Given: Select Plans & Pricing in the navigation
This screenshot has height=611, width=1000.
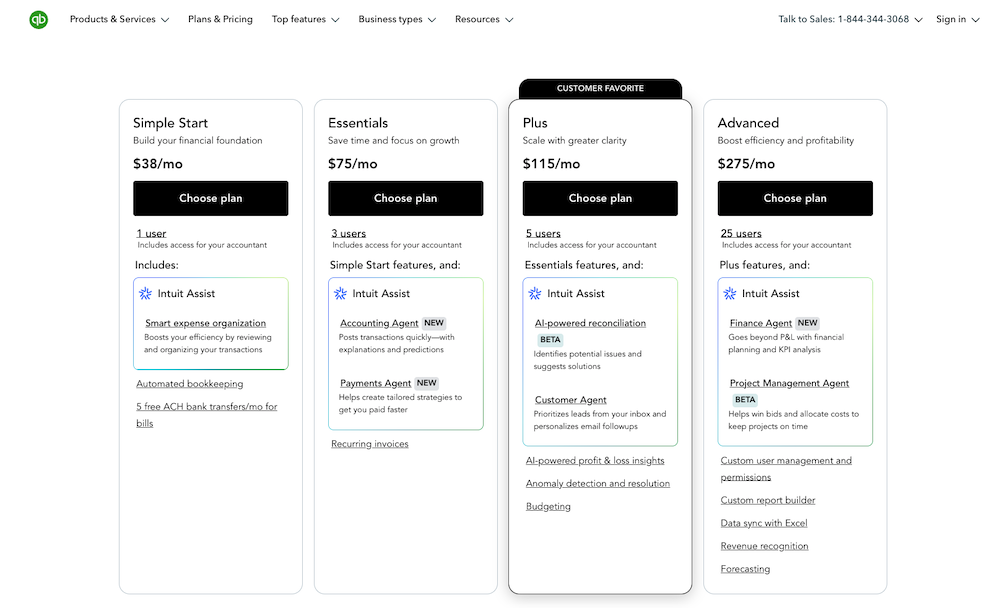Looking at the screenshot, I should coord(219,18).
